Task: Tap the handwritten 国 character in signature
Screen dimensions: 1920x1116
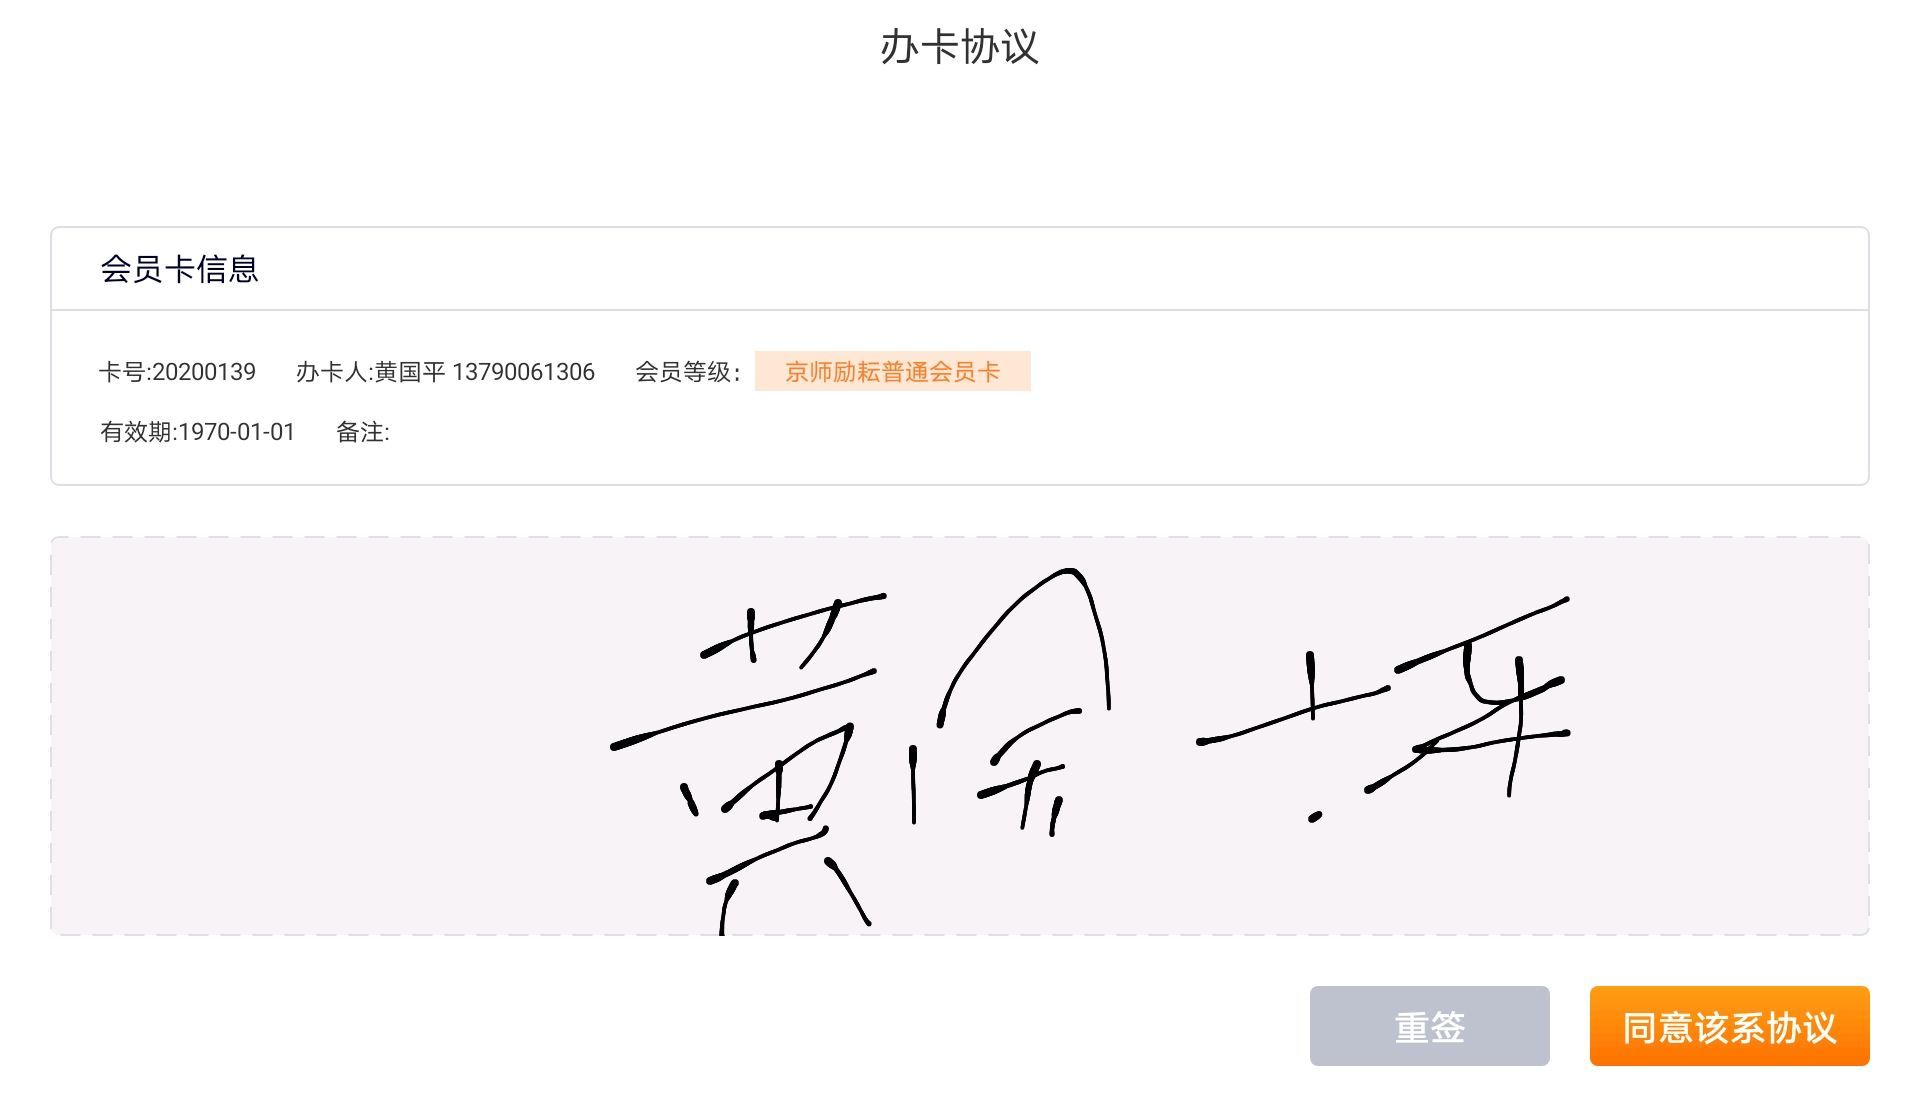Action: (x=1010, y=700)
